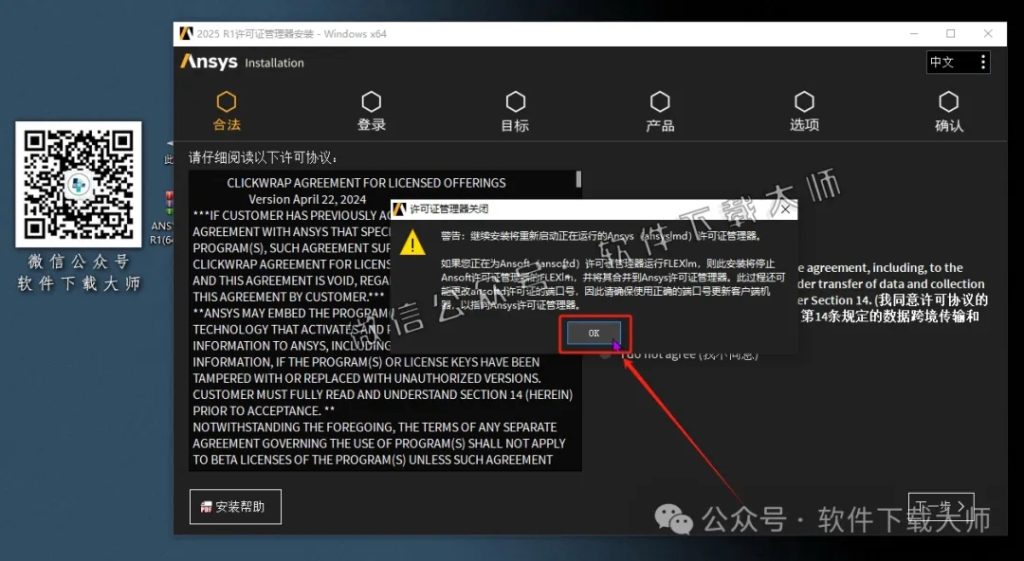Screen dimensions: 1024x561
Task: Click the Ansys icon in the dialog title bar
Action: pos(399,210)
